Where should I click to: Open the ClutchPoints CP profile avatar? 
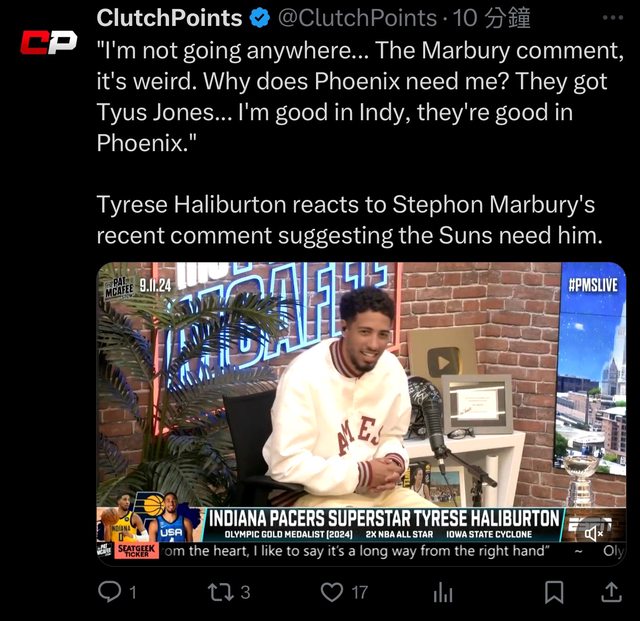click(x=49, y=42)
